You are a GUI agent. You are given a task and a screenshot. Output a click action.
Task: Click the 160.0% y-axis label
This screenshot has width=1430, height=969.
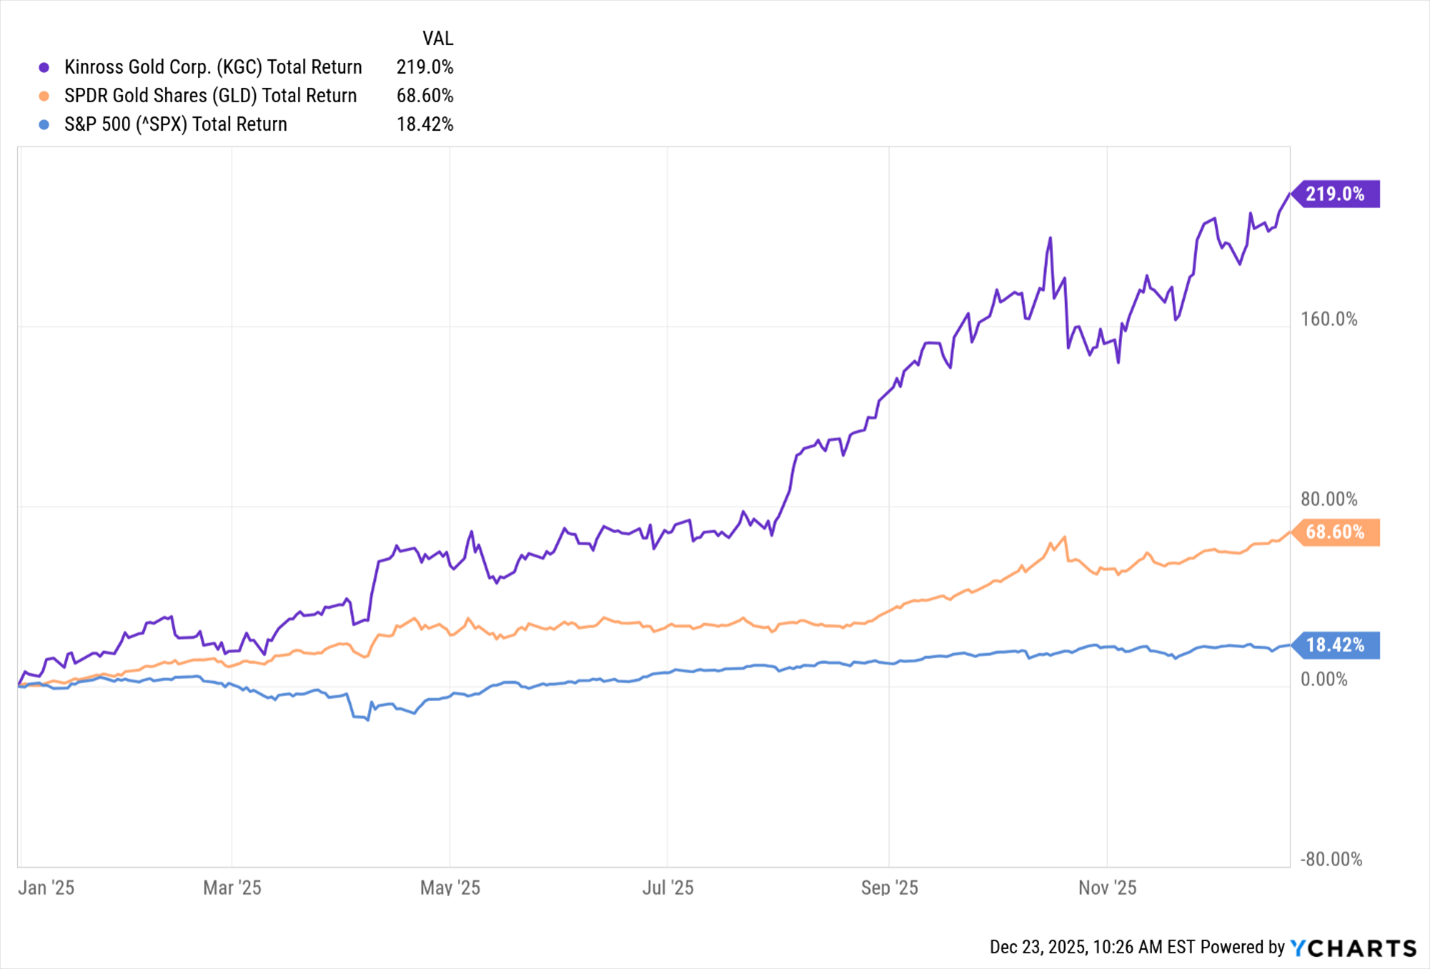(x=1329, y=319)
